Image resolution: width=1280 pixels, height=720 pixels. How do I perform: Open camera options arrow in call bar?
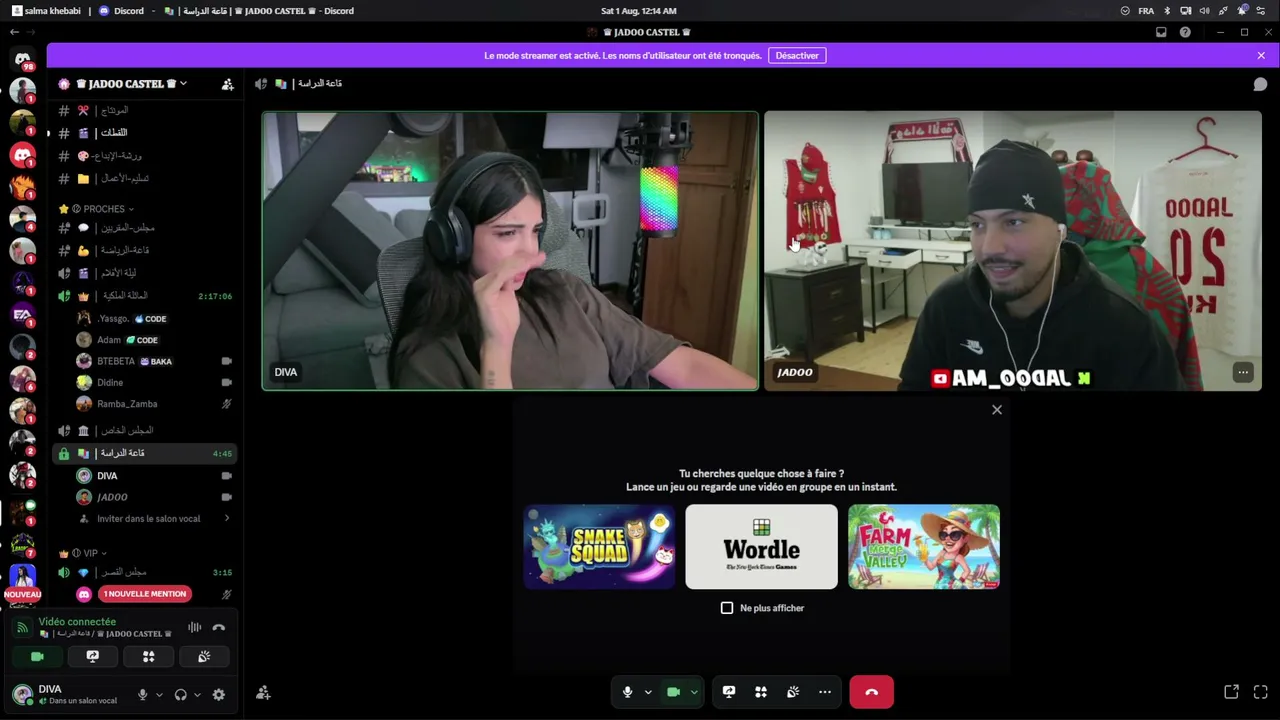pyautogui.click(x=694, y=692)
